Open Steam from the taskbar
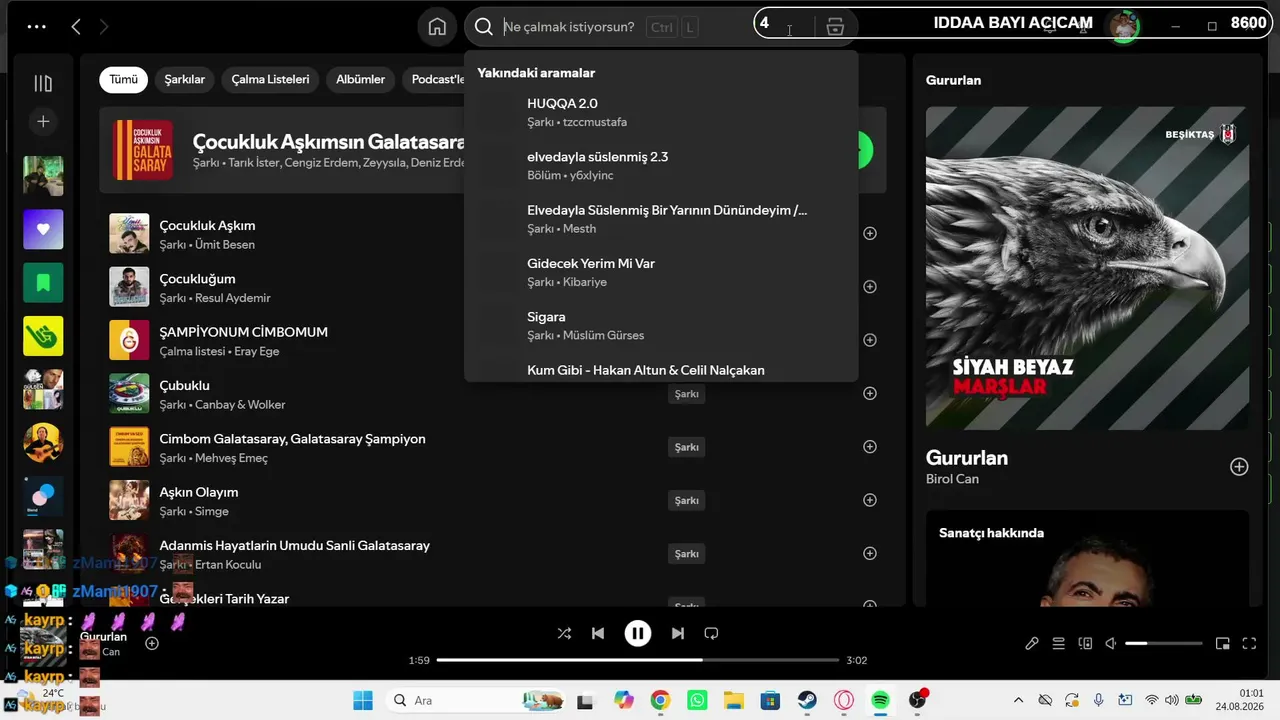Screen dimensions: 1280x720 coord(807,700)
